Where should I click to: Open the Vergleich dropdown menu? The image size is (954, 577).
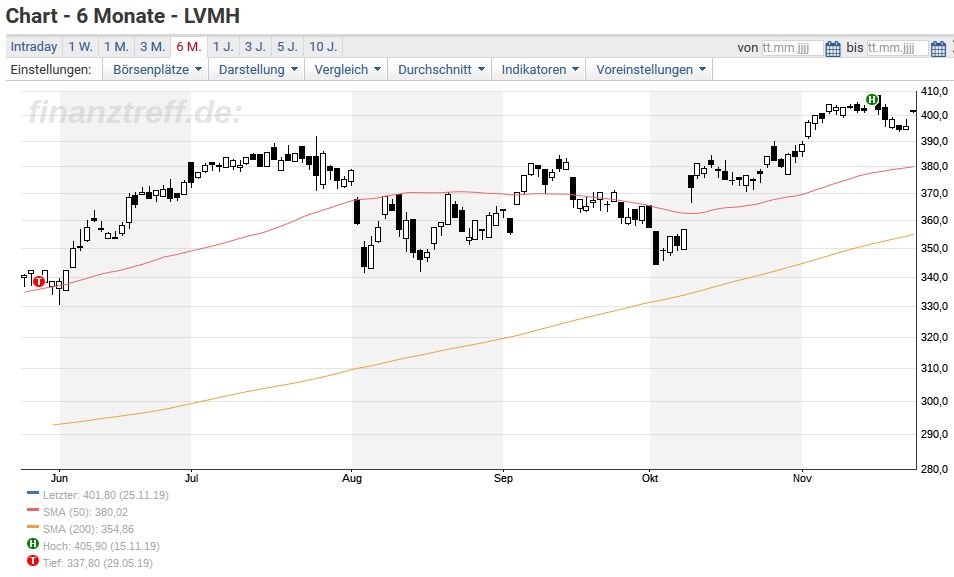(x=347, y=69)
